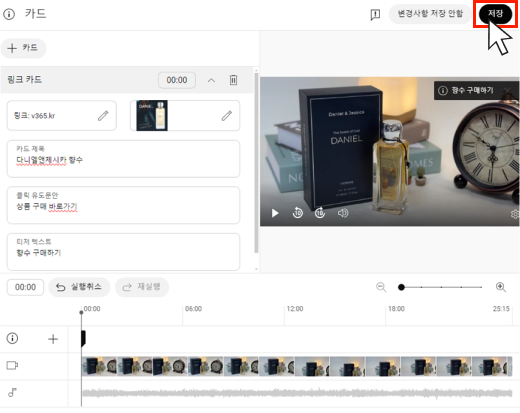The image size is (520, 413).
Task: Click the 실행취소 undo button
Action: [79, 287]
